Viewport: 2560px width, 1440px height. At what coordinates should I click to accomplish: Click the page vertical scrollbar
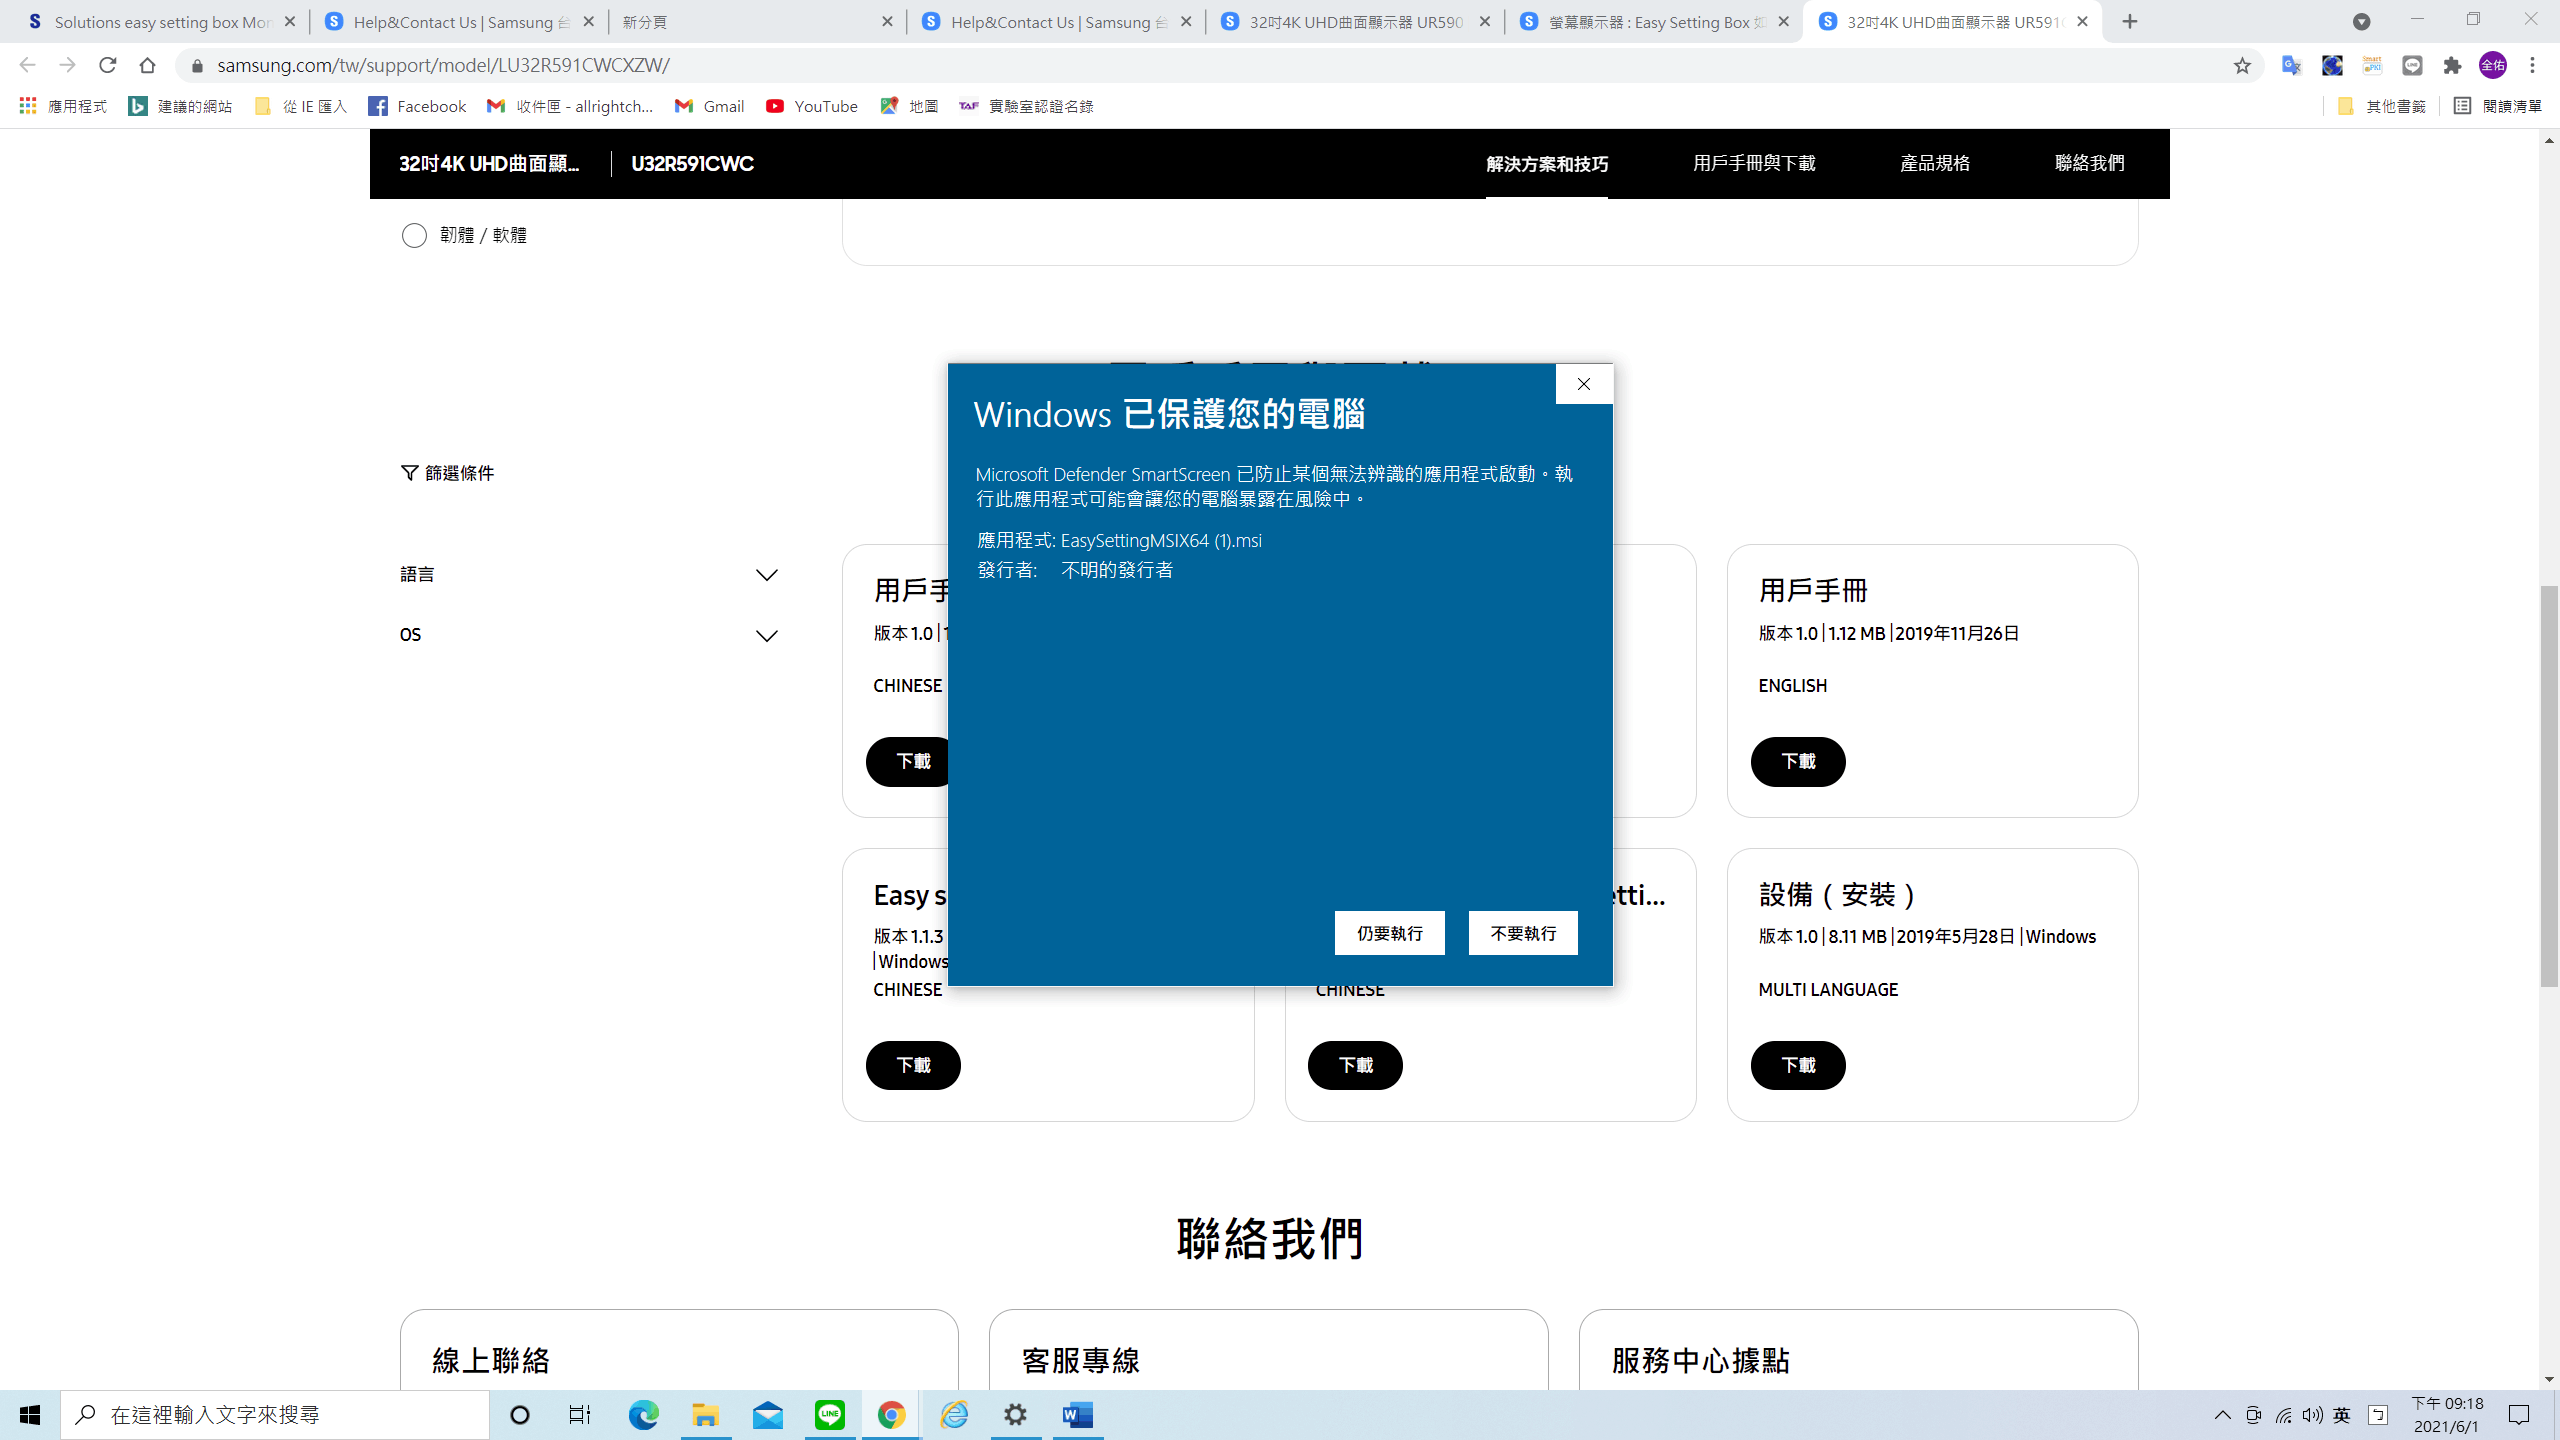pos(2549,787)
